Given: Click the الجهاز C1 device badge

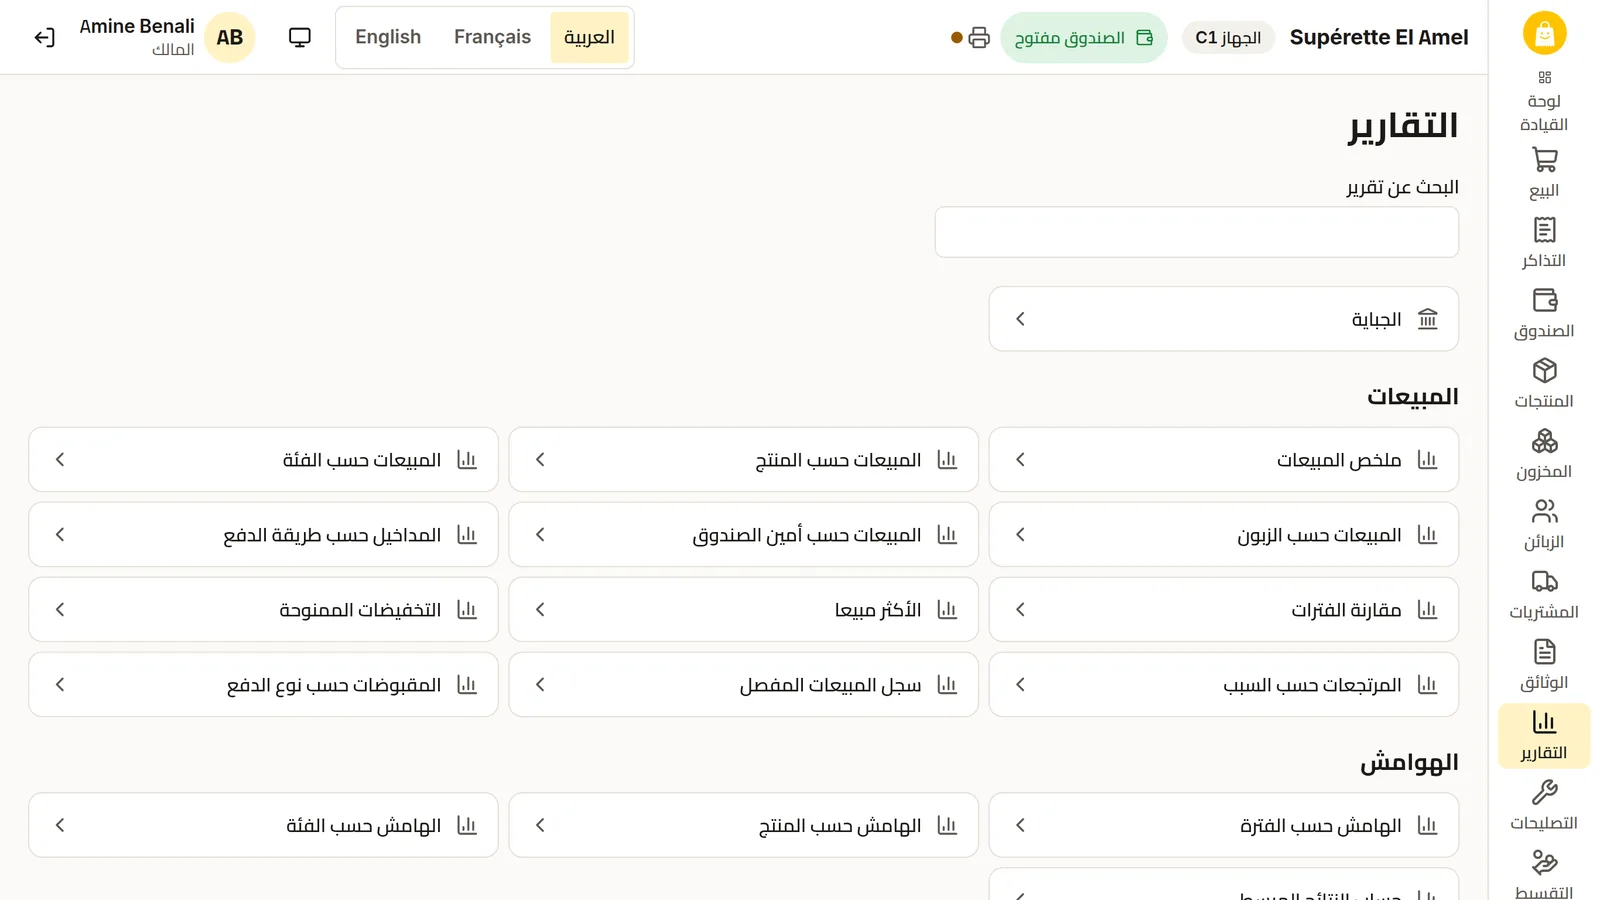Looking at the screenshot, I should (x=1228, y=38).
